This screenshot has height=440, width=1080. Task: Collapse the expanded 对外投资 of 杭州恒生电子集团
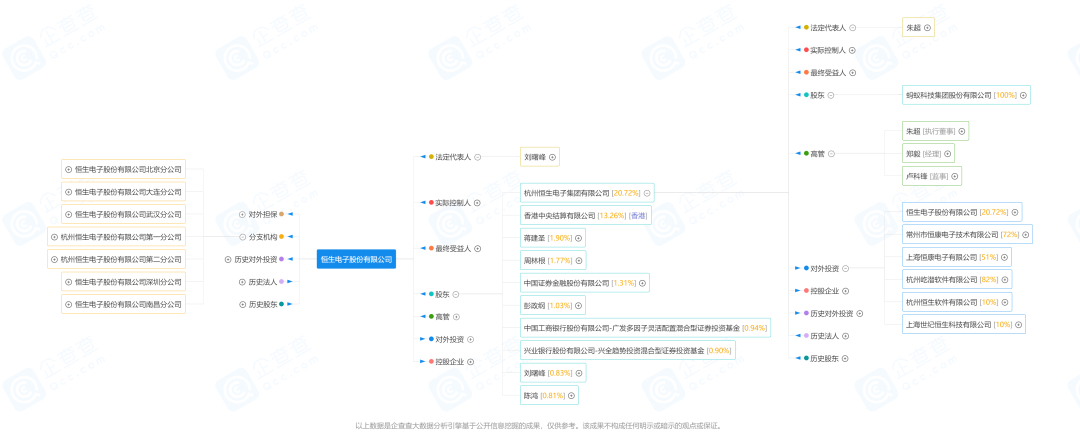845,269
